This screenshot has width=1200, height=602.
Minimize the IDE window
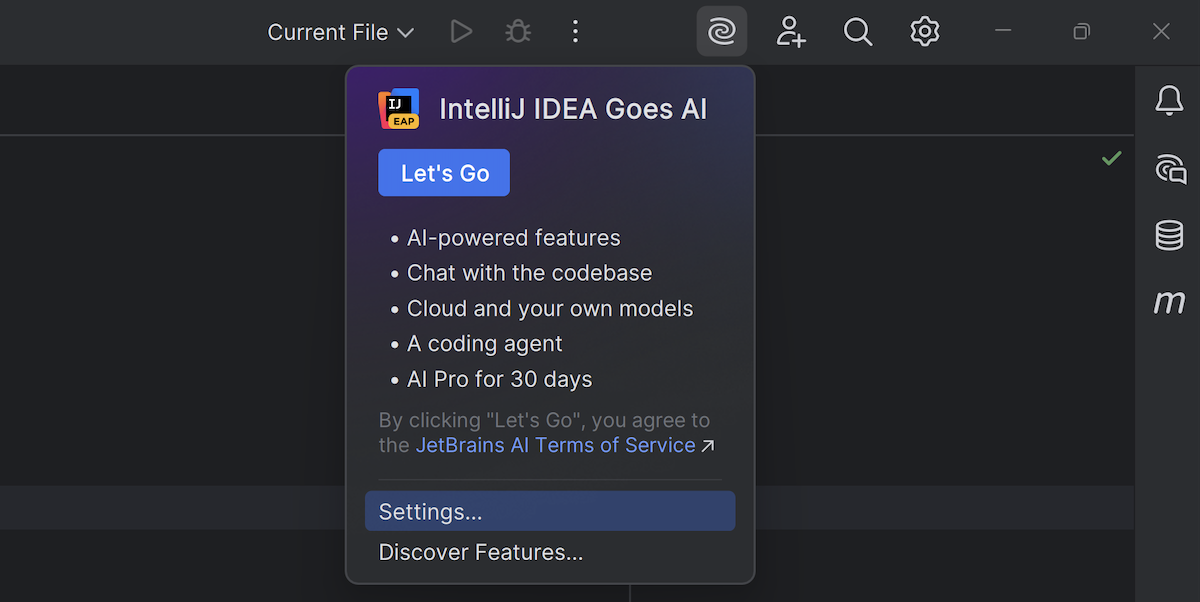(1003, 32)
